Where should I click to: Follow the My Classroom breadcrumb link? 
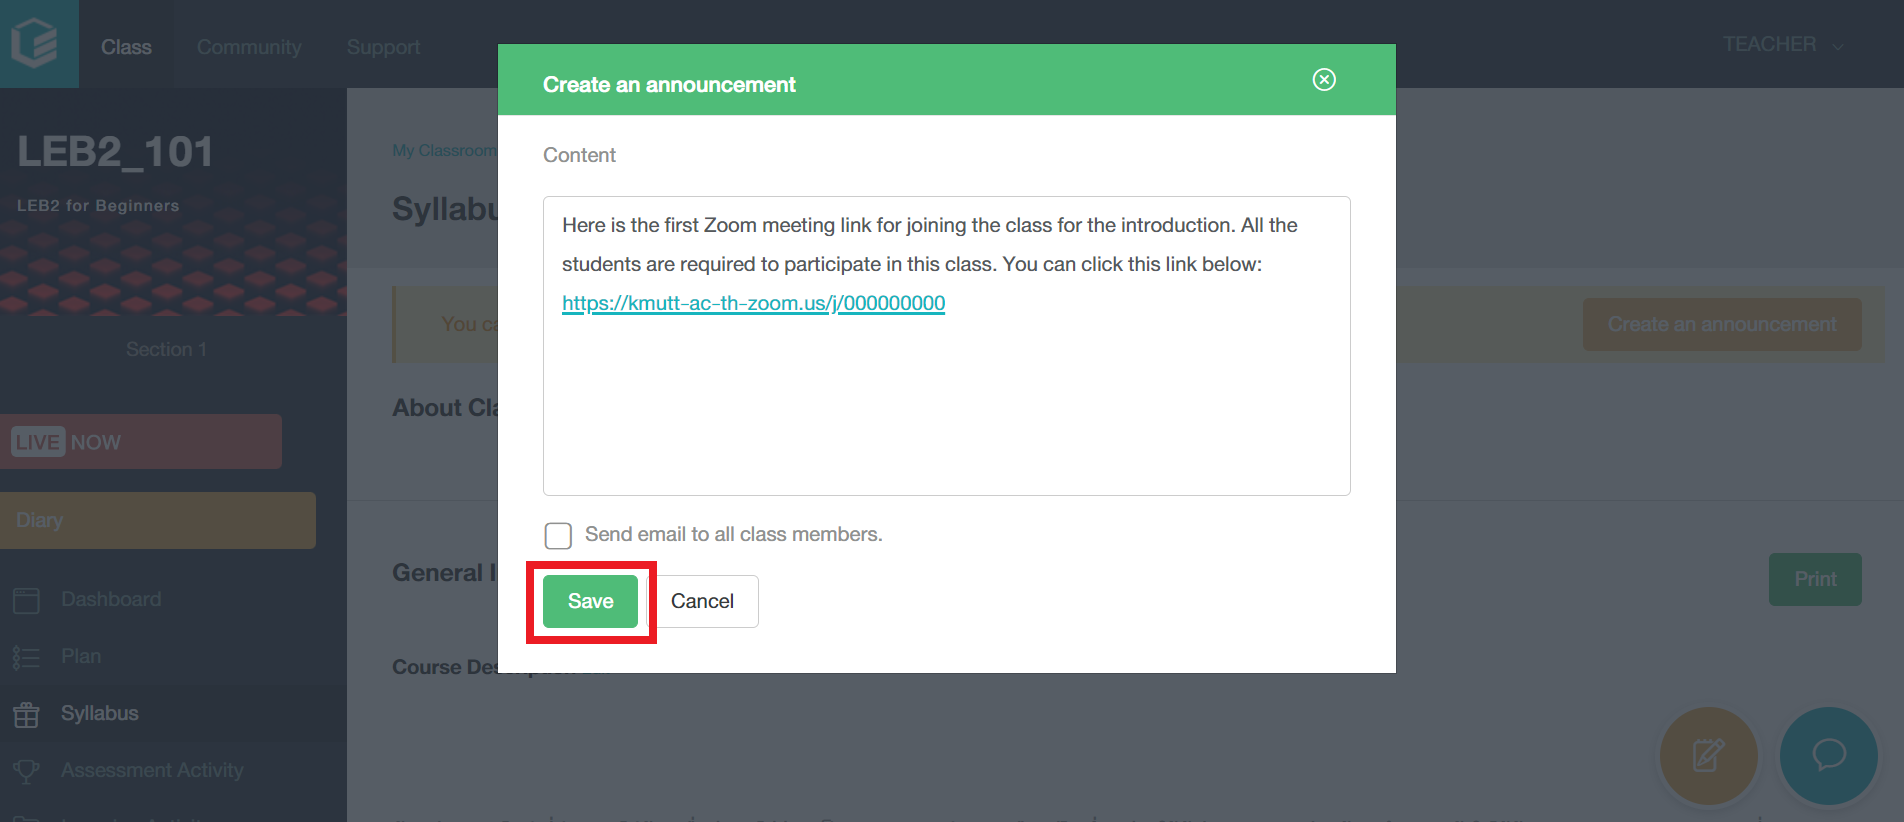(445, 150)
